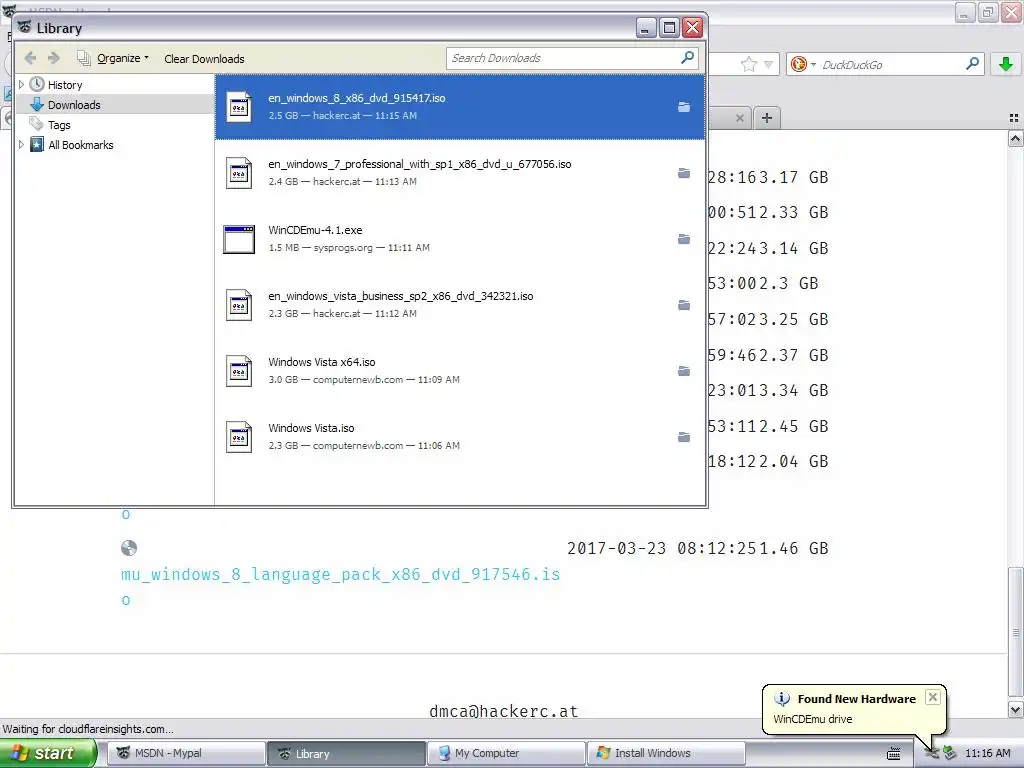Click the browser green downloads arrow
The height and width of the screenshot is (768, 1024).
point(1006,64)
